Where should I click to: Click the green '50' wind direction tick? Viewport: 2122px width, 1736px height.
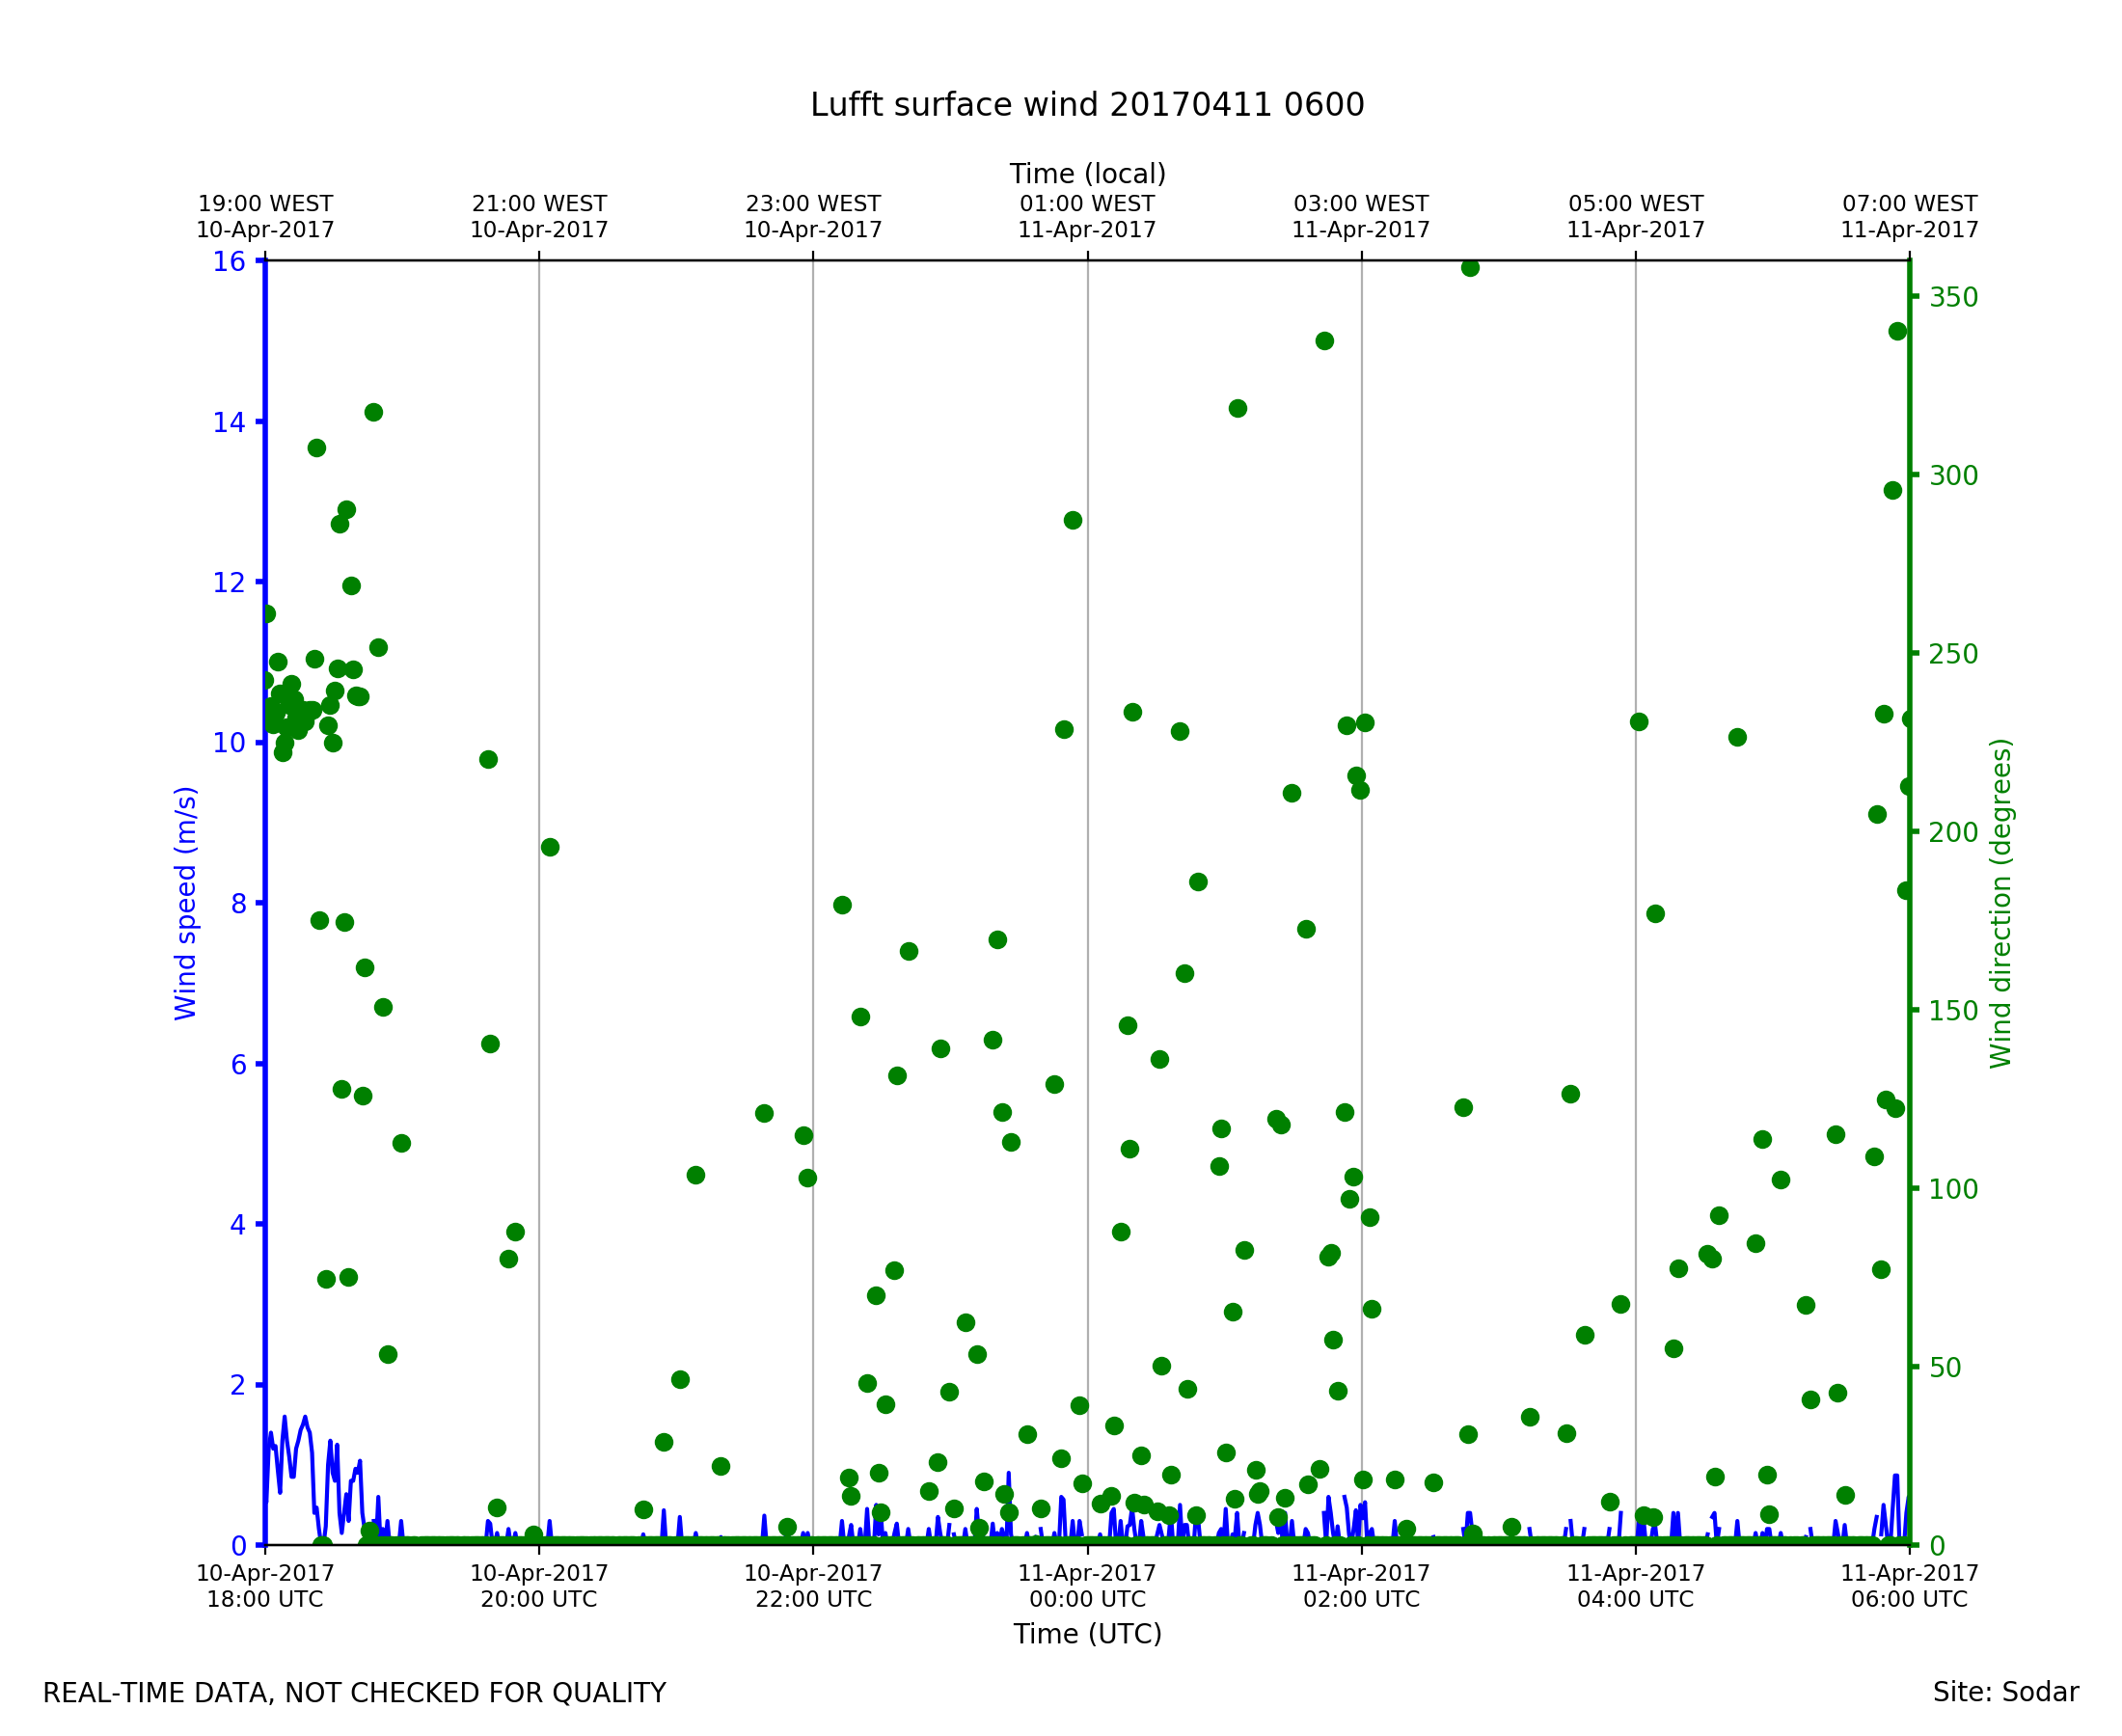tap(1944, 1368)
